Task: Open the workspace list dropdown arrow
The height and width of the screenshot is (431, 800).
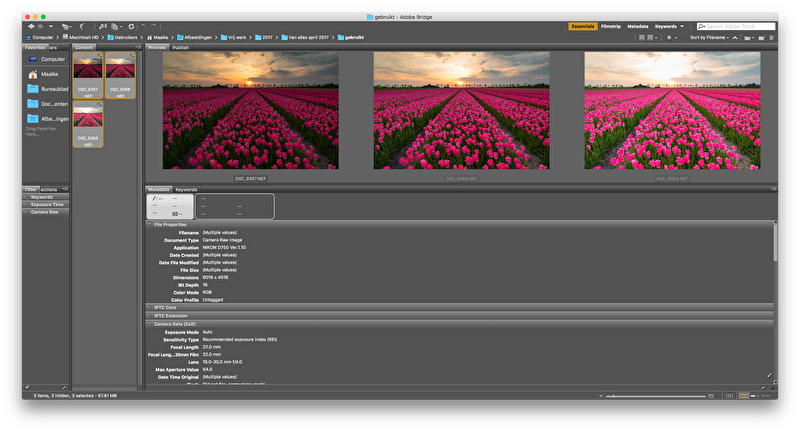Action: (x=682, y=27)
